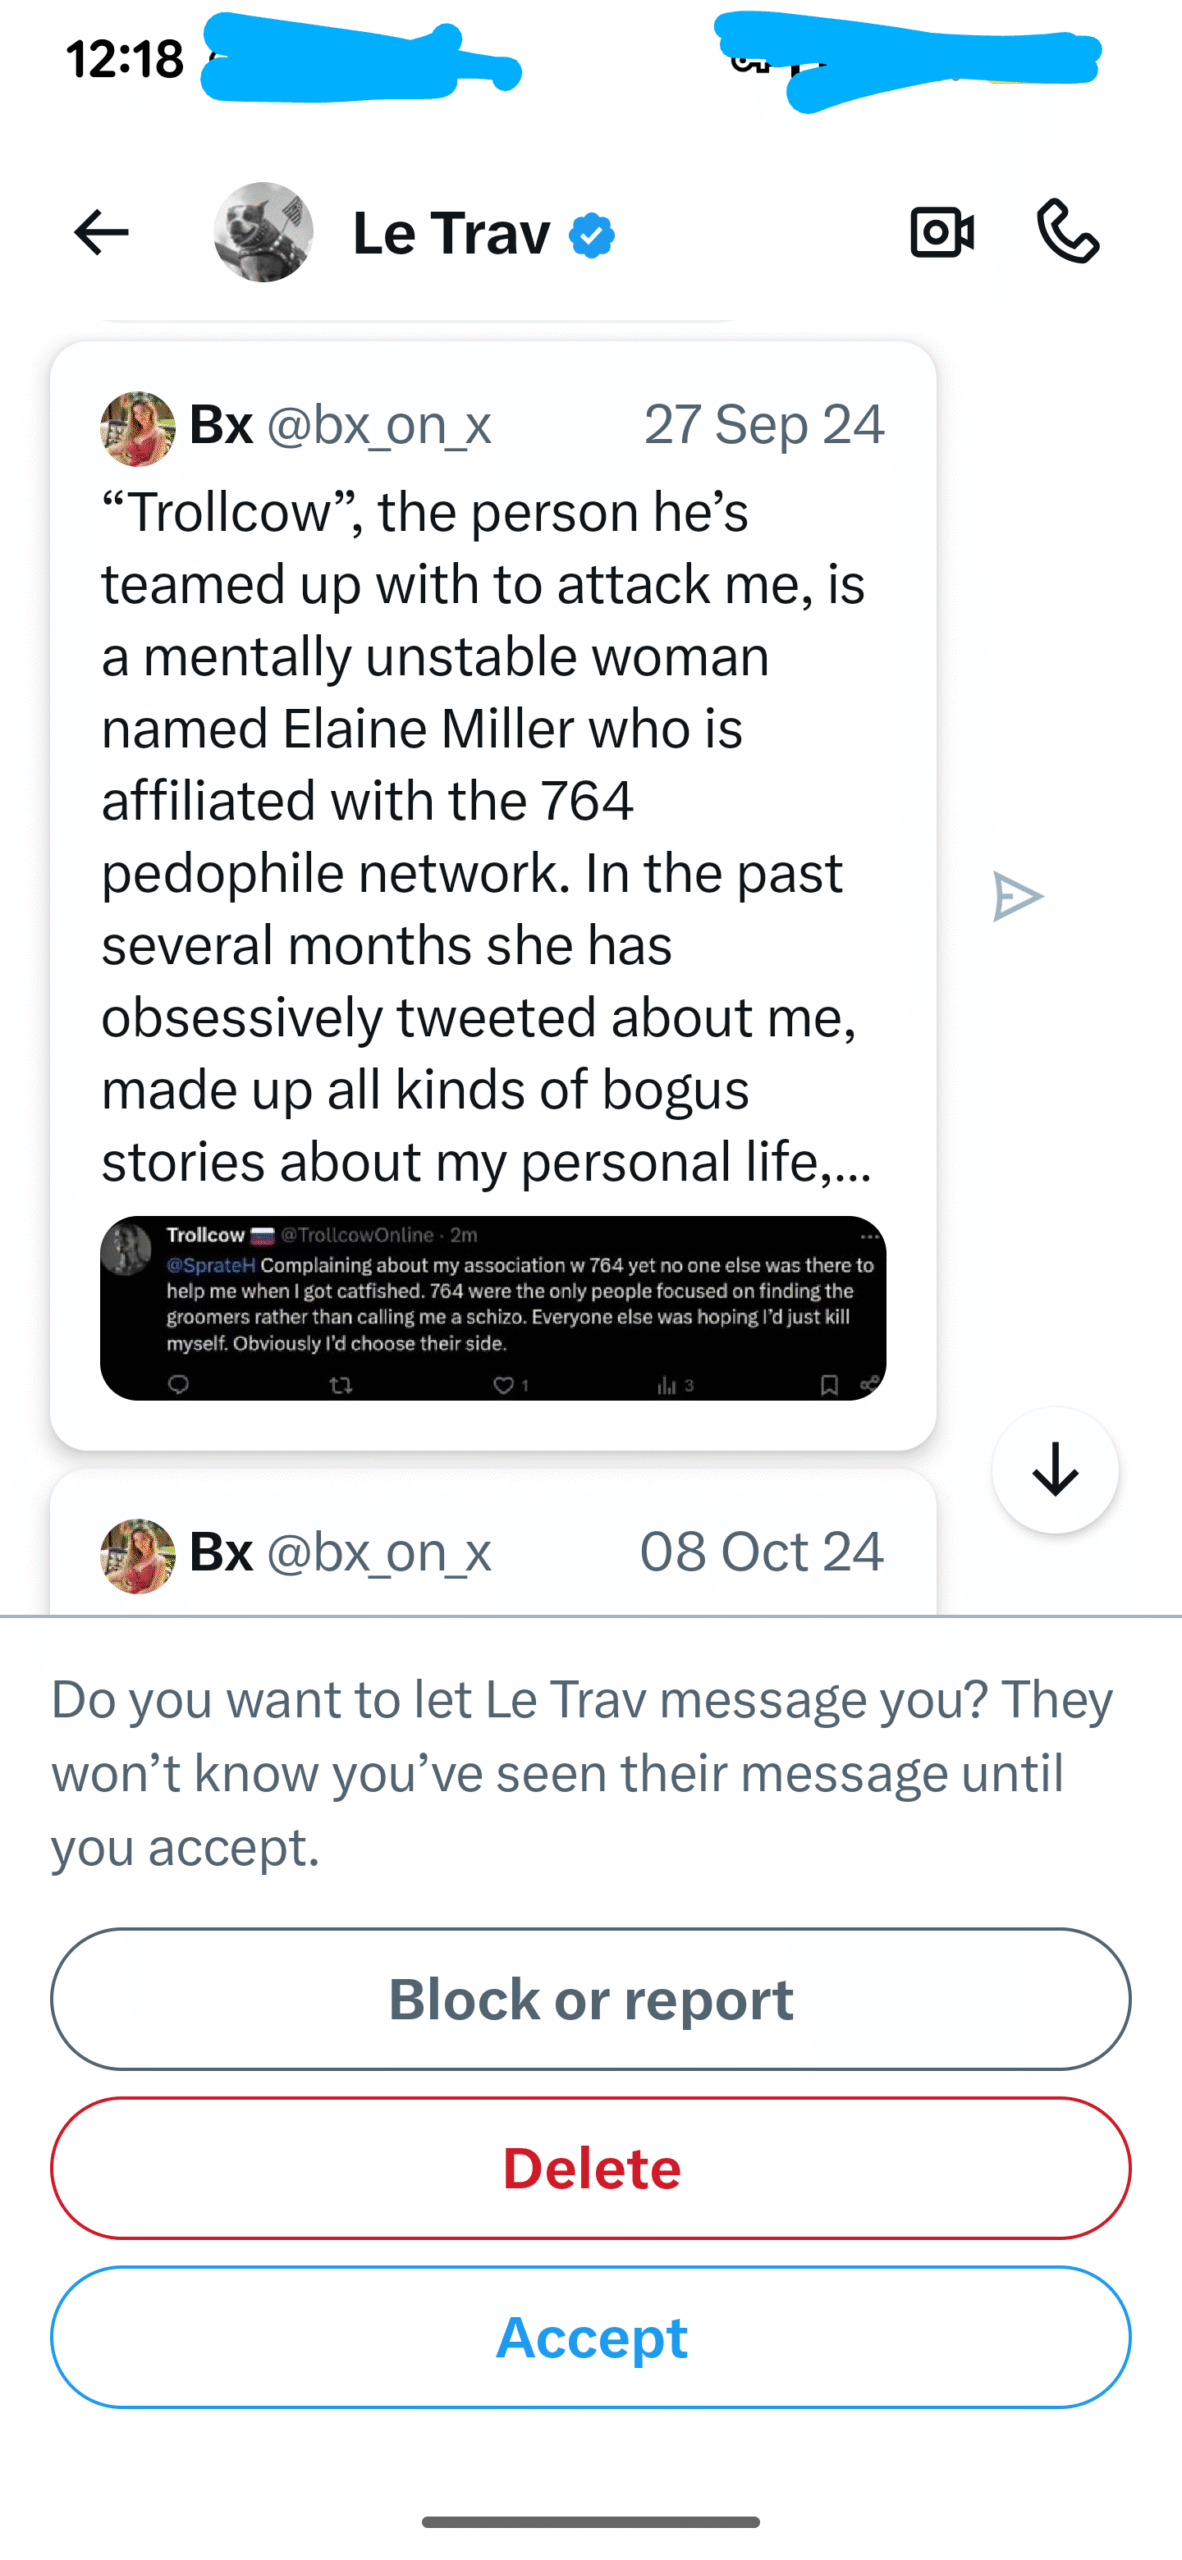Click the blue verified badge
Image resolution: width=1182 pixels, height=2560 pixels.
tap(592, 236)
